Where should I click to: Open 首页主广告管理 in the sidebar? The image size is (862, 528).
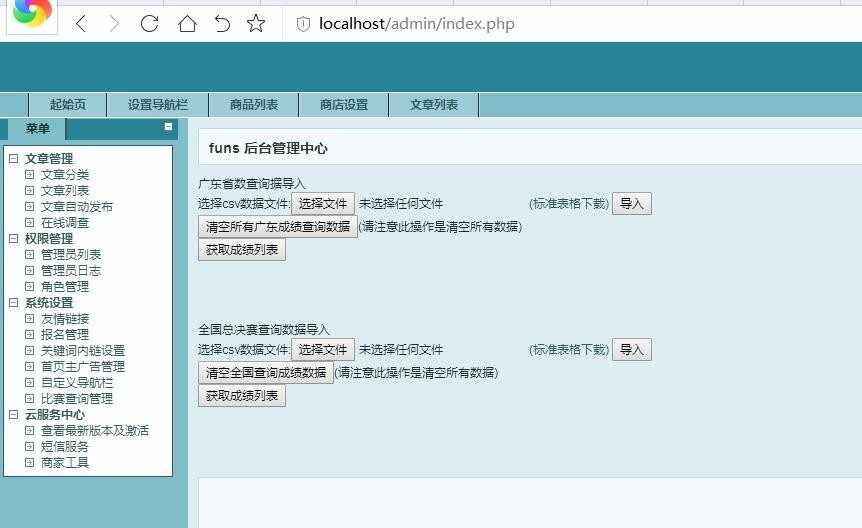pyautogui.click(x=83, y=367)
